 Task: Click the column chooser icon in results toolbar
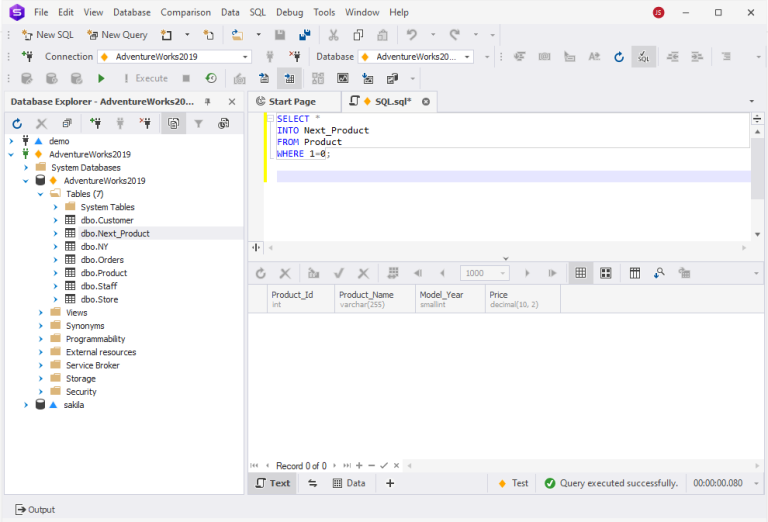pyautogui.click(x=635, y=273)
